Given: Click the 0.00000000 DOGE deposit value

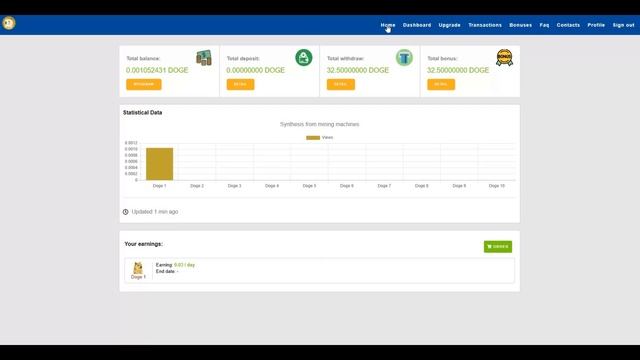Looking at the screenshot, I should (x=256, y=70).
